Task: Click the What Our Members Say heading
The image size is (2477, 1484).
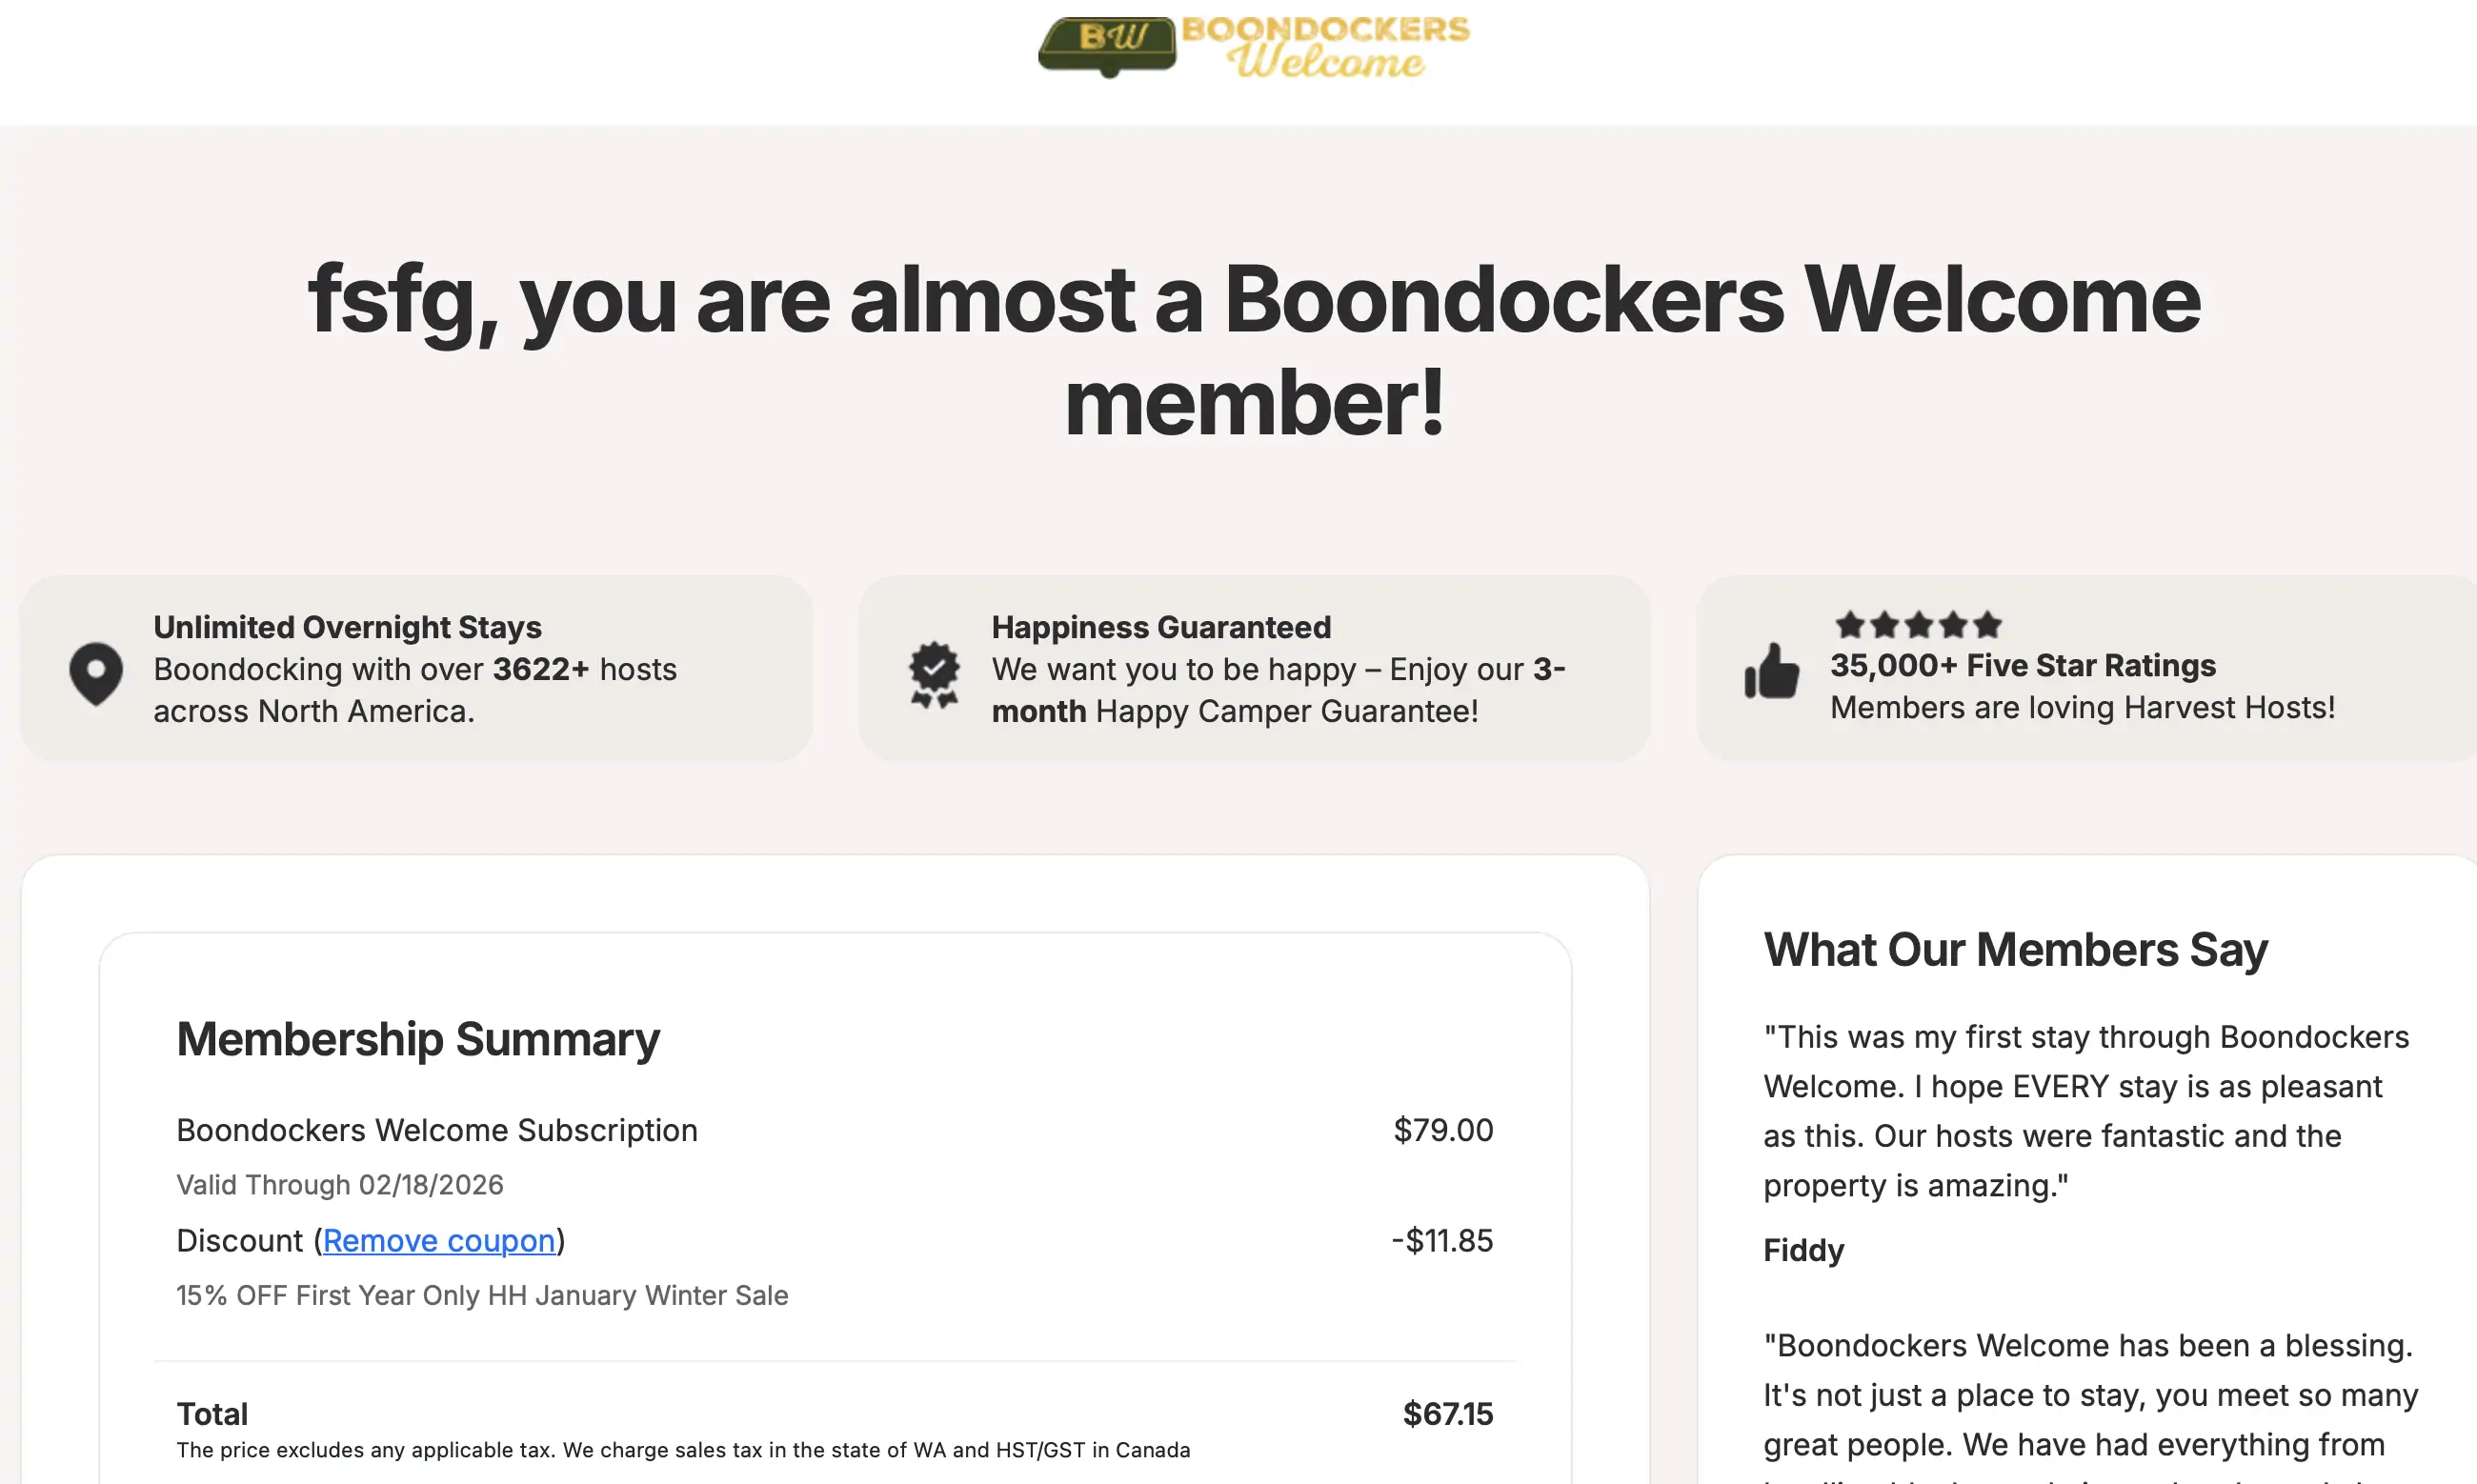Action: tap(2015, 949)
